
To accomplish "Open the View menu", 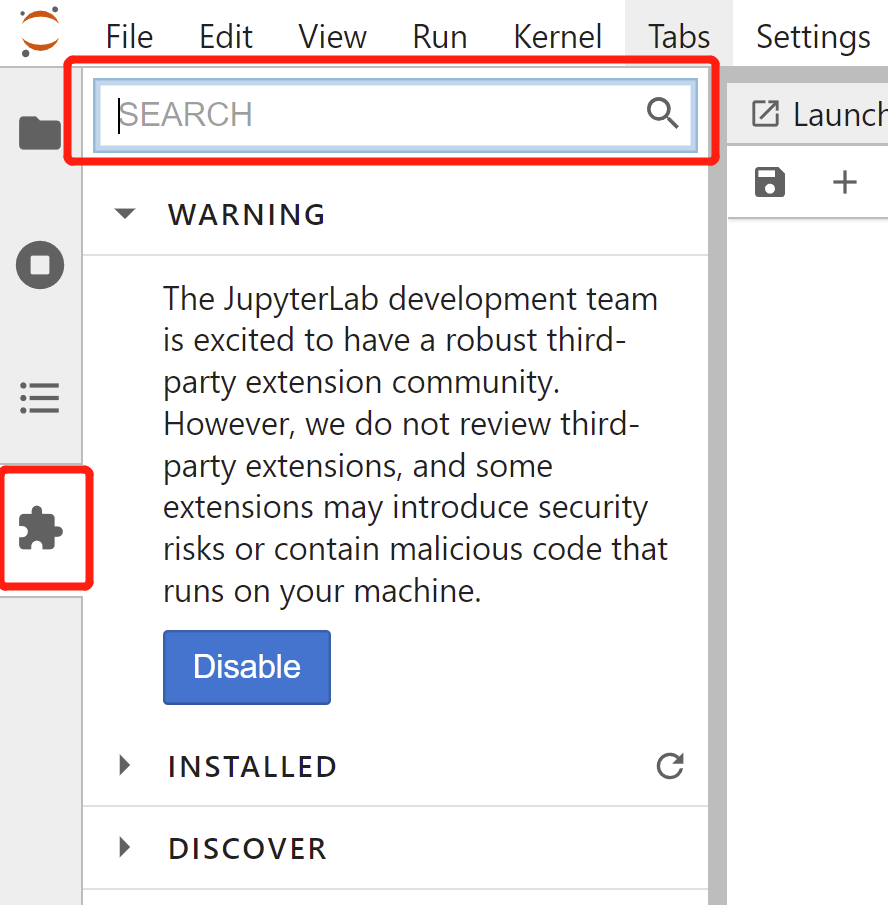I will tap(332, 37).
